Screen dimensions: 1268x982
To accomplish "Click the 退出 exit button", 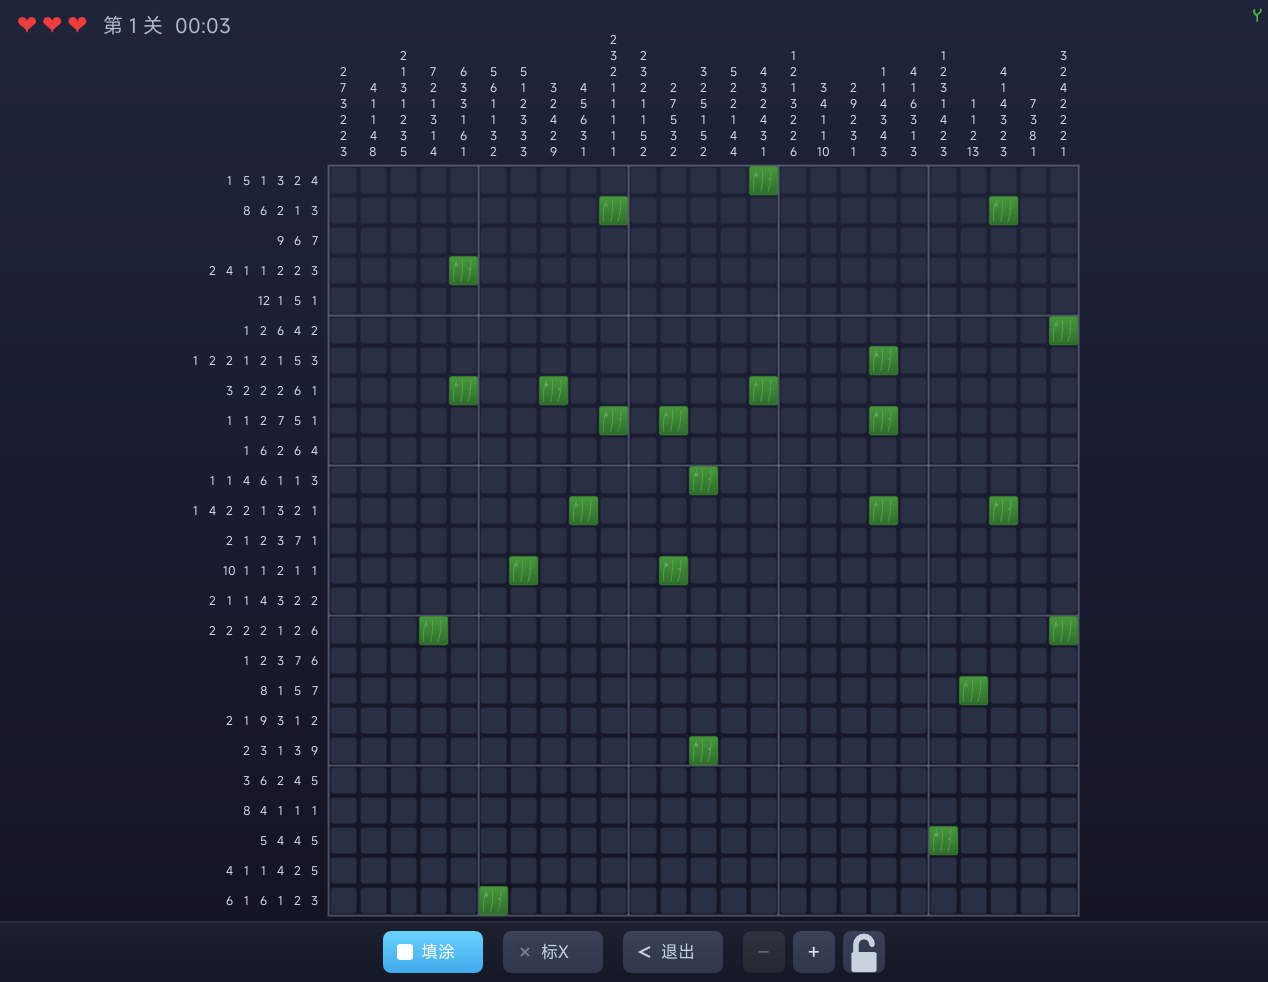I will pyautogui.click(x=672, y=952).
